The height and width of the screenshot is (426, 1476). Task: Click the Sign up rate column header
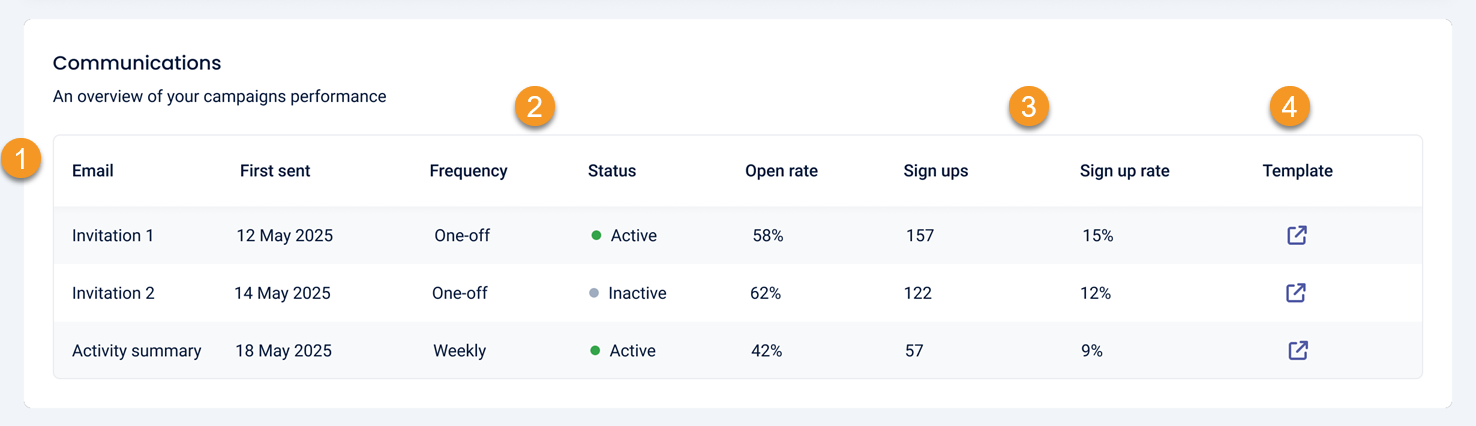(1124, 171)
